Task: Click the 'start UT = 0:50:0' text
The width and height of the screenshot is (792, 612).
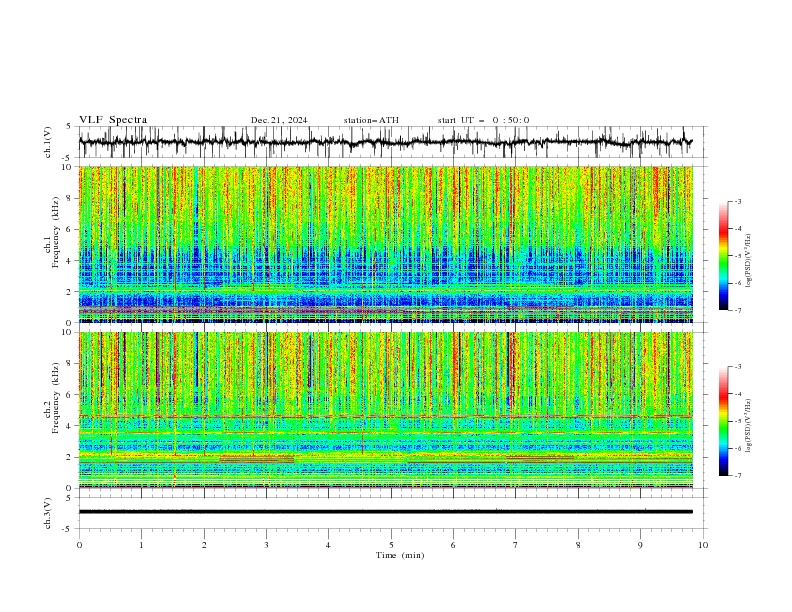Action: point(483,120)
